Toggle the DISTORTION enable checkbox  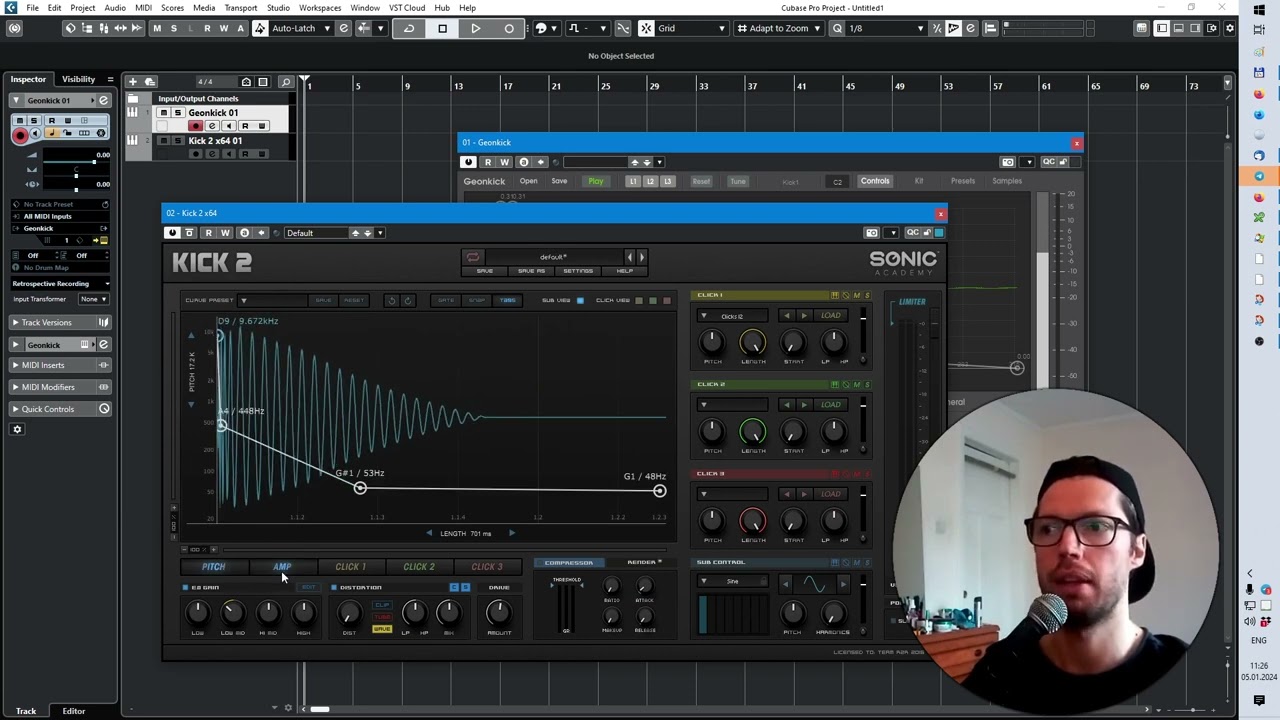click(334, 587)
